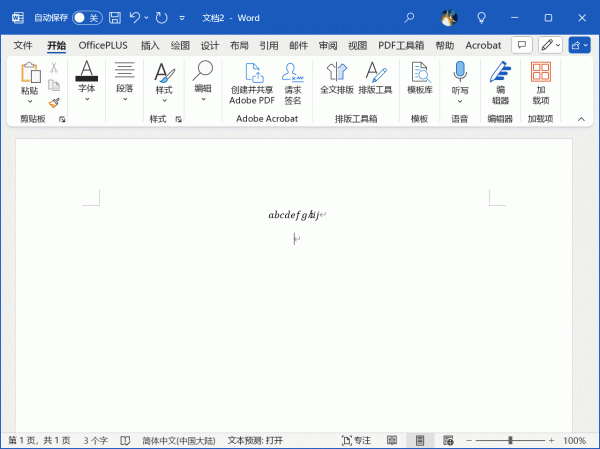Viewport: 600px width, 449px height.
Task: Click language 简体中文(中国大陆)
Action: pos(179,441)
